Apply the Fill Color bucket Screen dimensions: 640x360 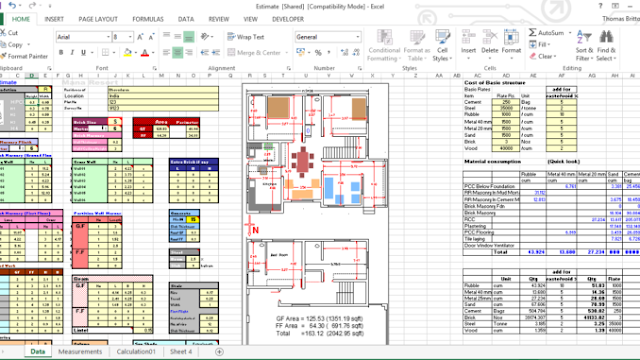point(128,53)
